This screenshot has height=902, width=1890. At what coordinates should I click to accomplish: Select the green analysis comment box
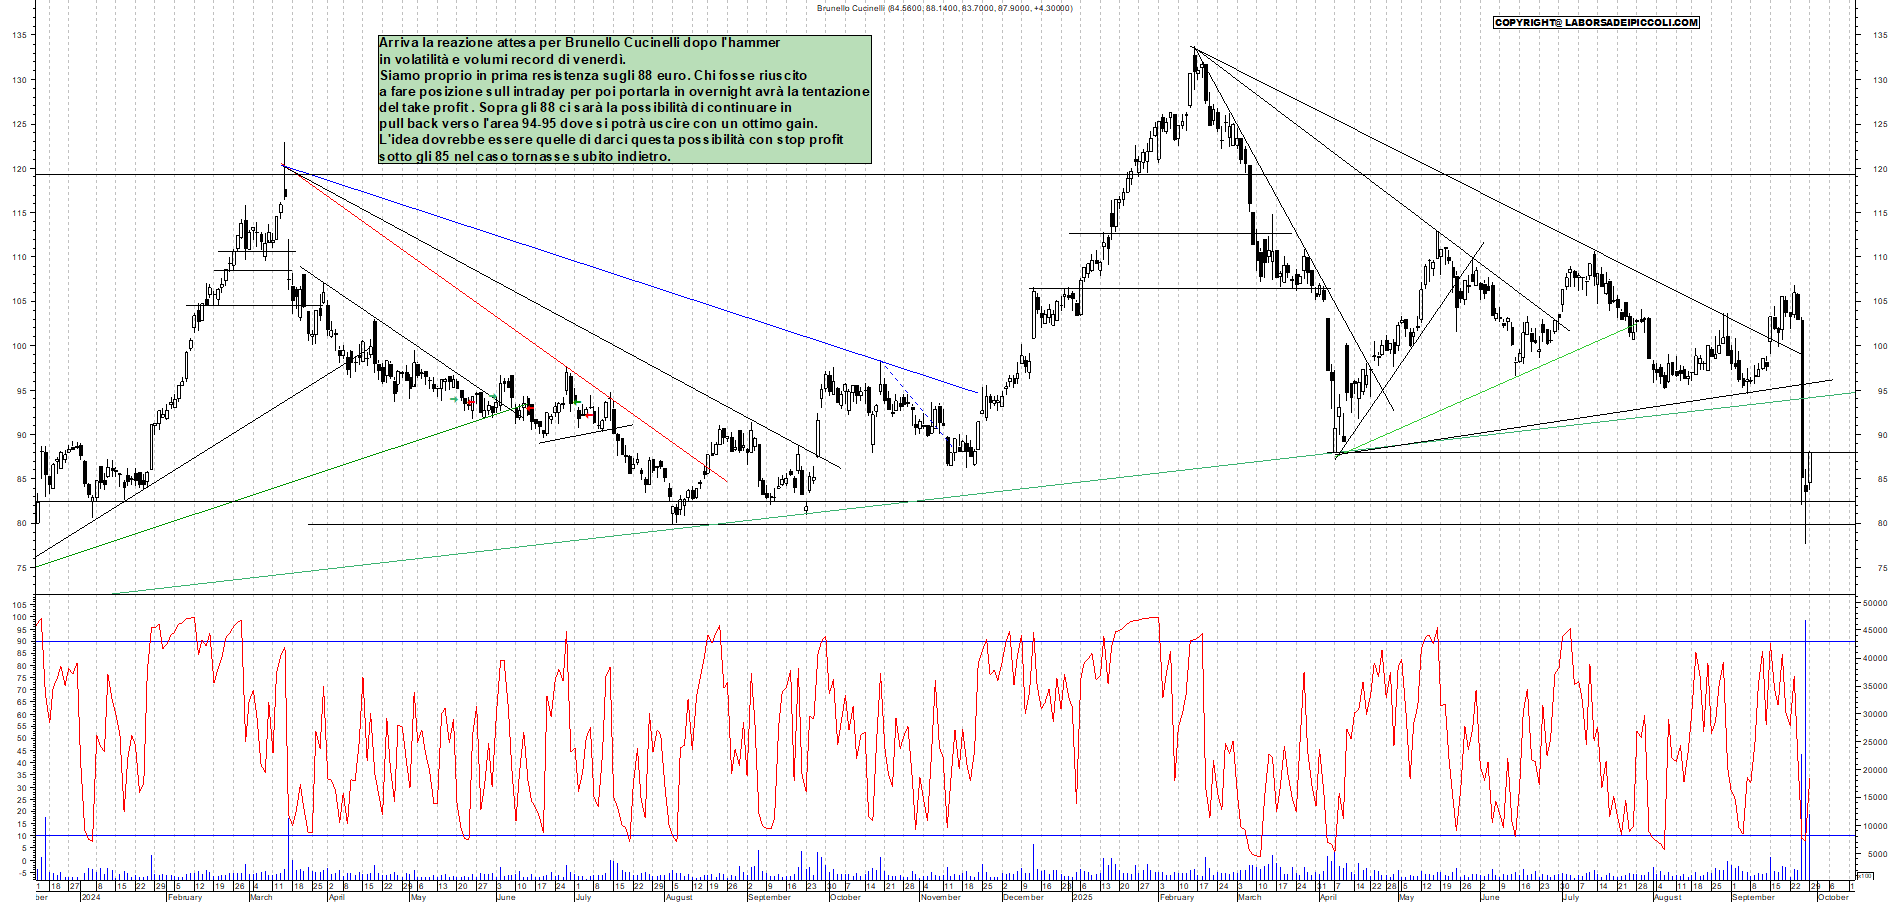(x=624, y=100)
